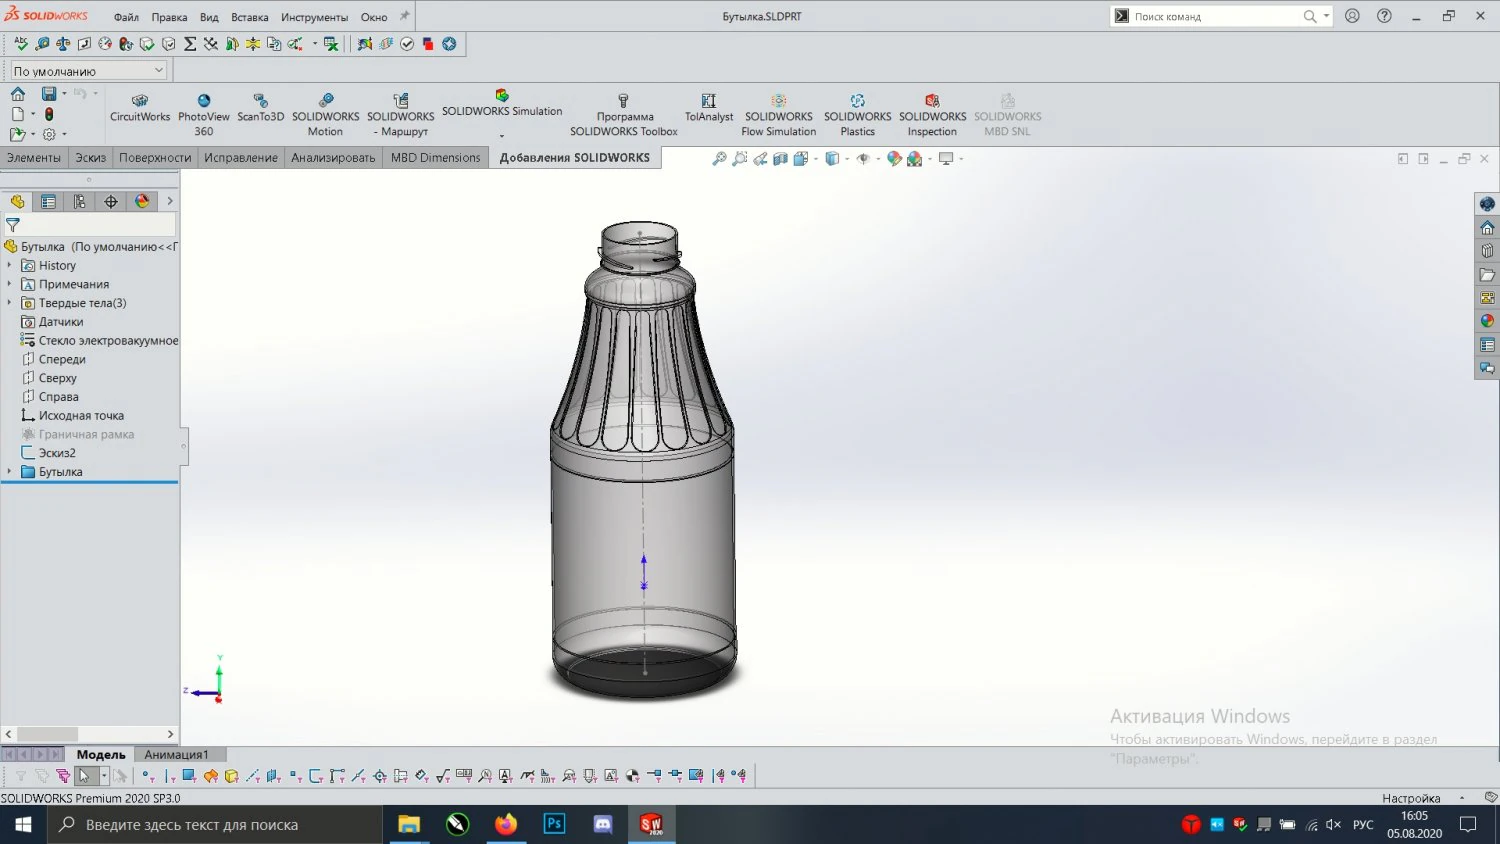Open Photoshop from the Windows taskbar
This screenshot has height=844, width=1500.
[x=554, y=824]
